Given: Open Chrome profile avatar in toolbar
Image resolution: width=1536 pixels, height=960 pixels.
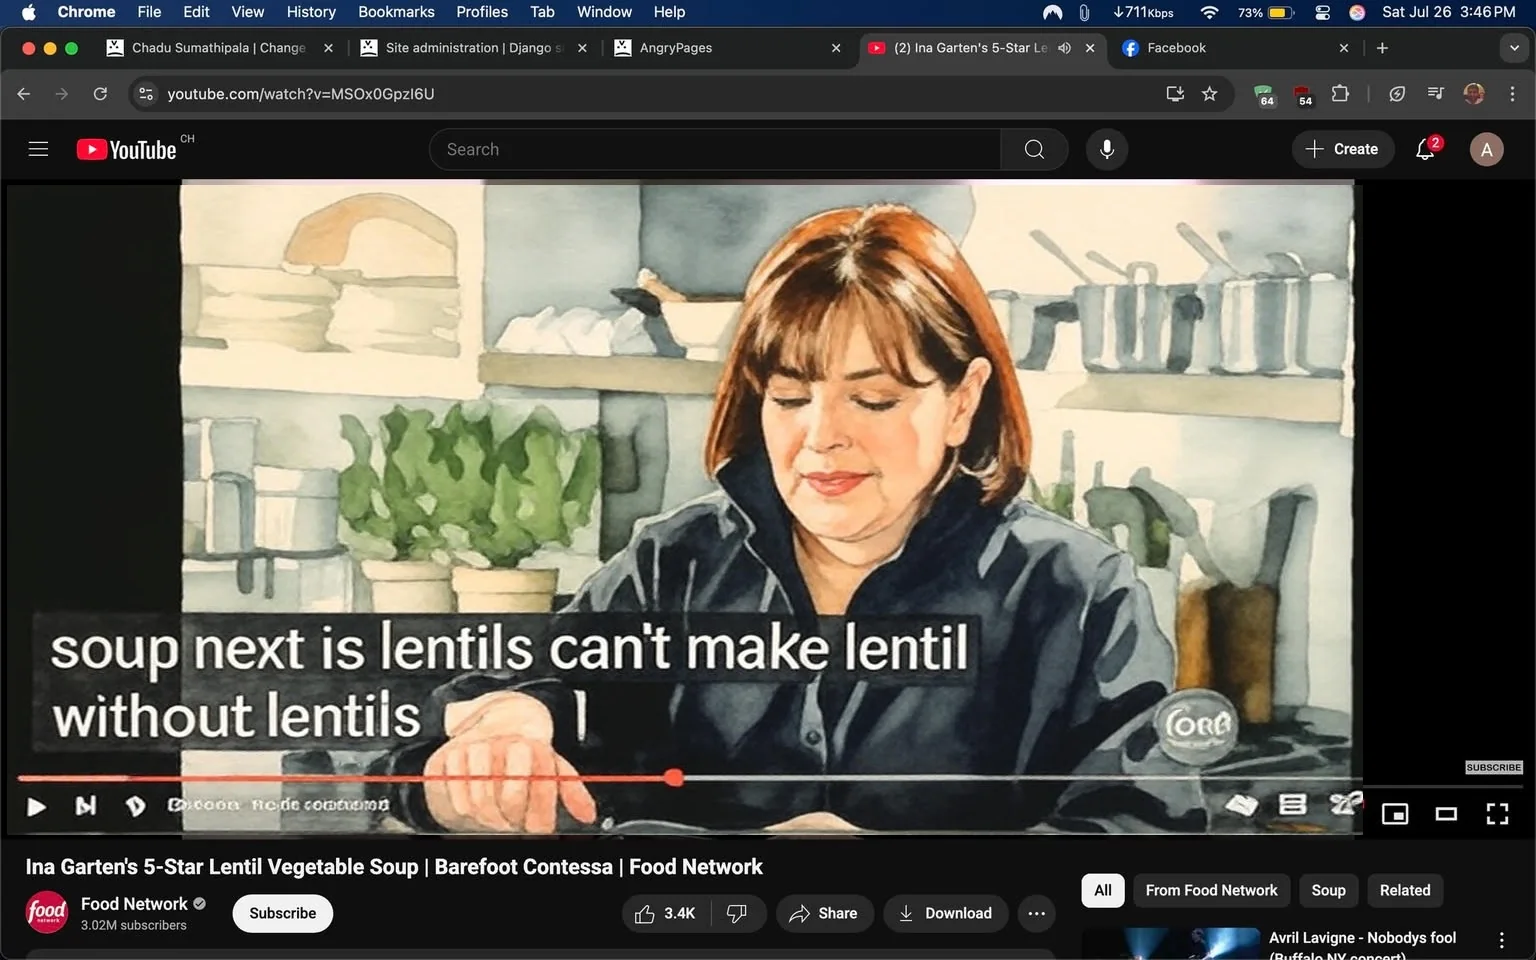Looking at the screenshot, I should point(1474,93).
